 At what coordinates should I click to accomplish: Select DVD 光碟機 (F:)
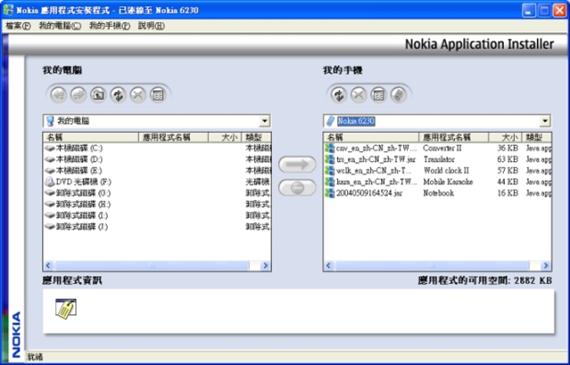pos(79,182)
